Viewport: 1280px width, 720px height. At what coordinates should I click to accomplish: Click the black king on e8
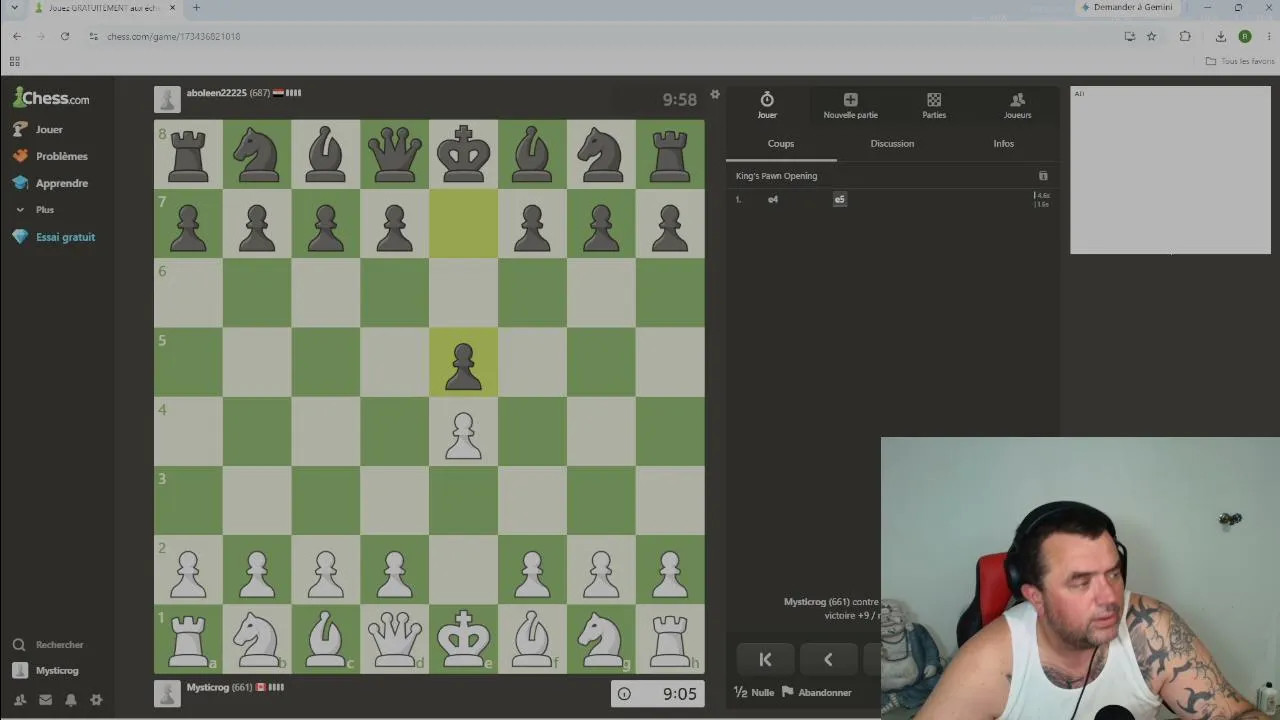click(x=463, y=154)
